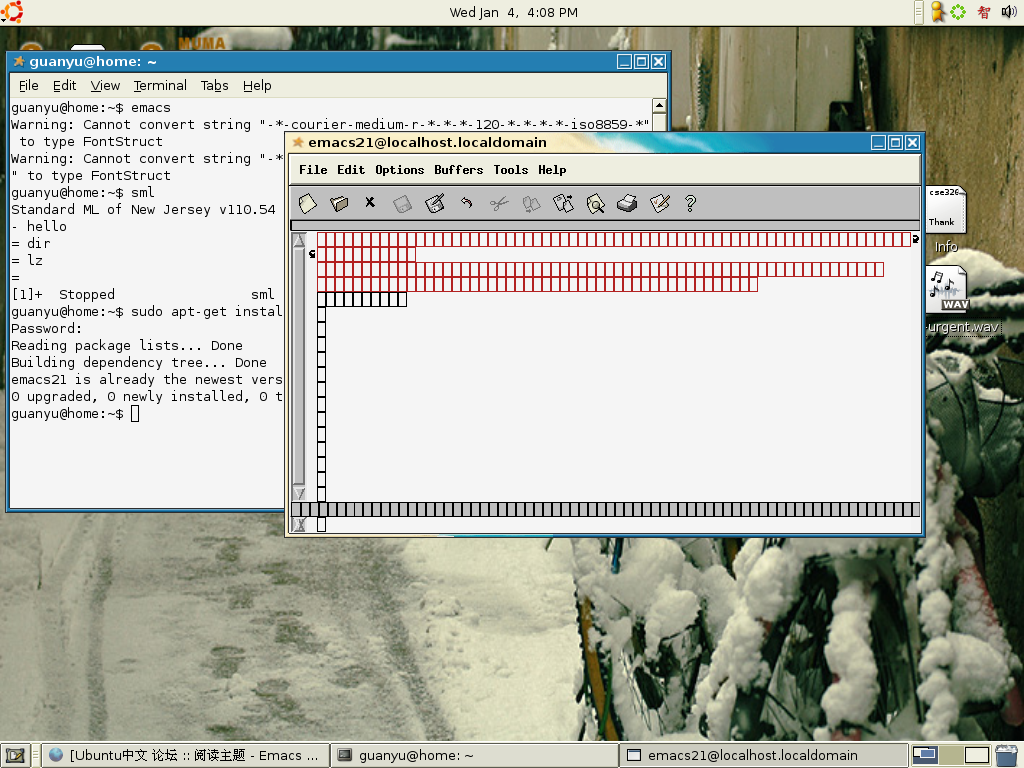Click the Save floppy disk icon in Emacs
The width and height of the screenshot is (1024, 768).
[402, 204]
